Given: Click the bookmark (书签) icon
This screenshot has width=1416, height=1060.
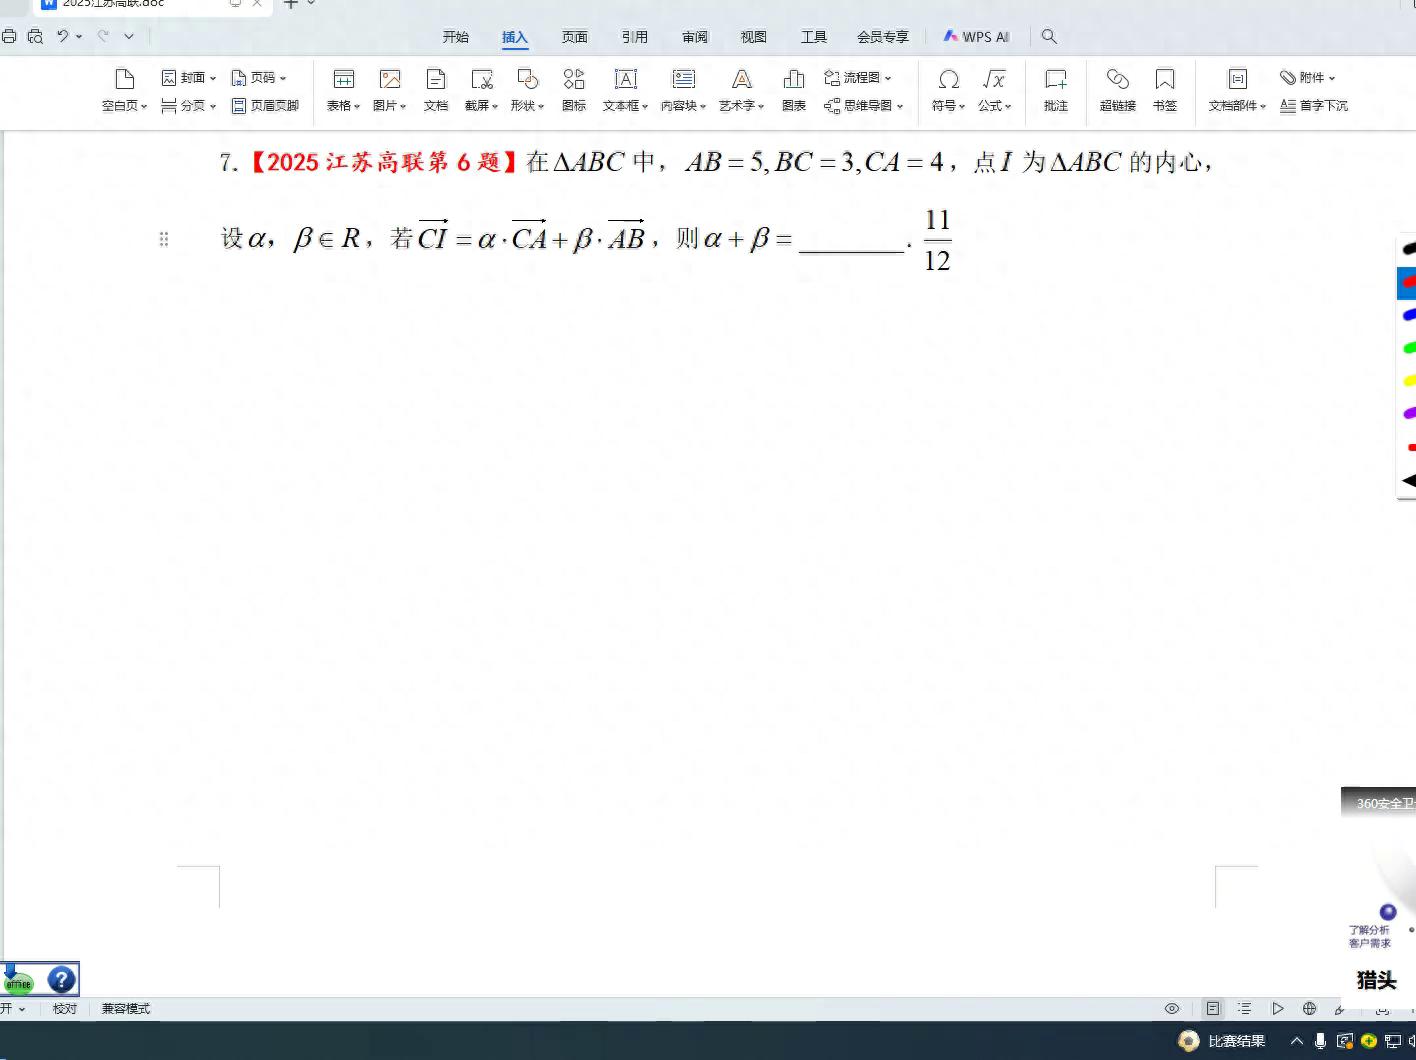Looking at the screenshot, I should coord(1164,88).
